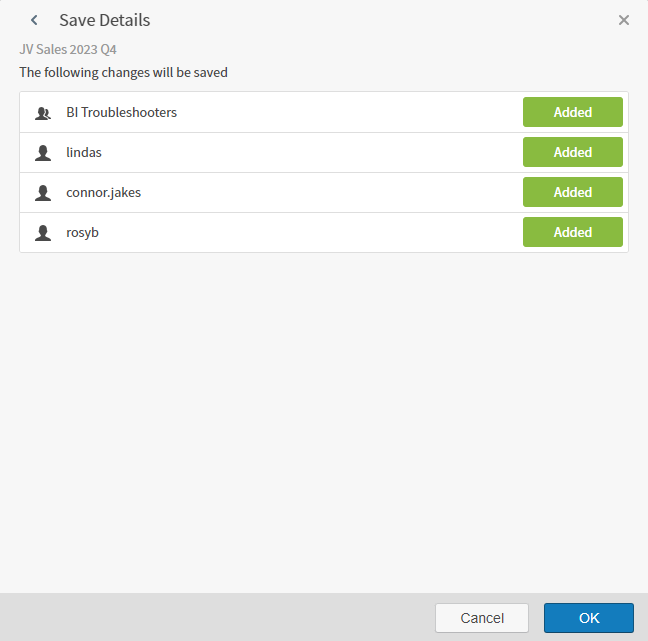This screenshot has height=641, width=648.
Task: Close the Save Details dialog with X
Action: click(x=624, y=20)
